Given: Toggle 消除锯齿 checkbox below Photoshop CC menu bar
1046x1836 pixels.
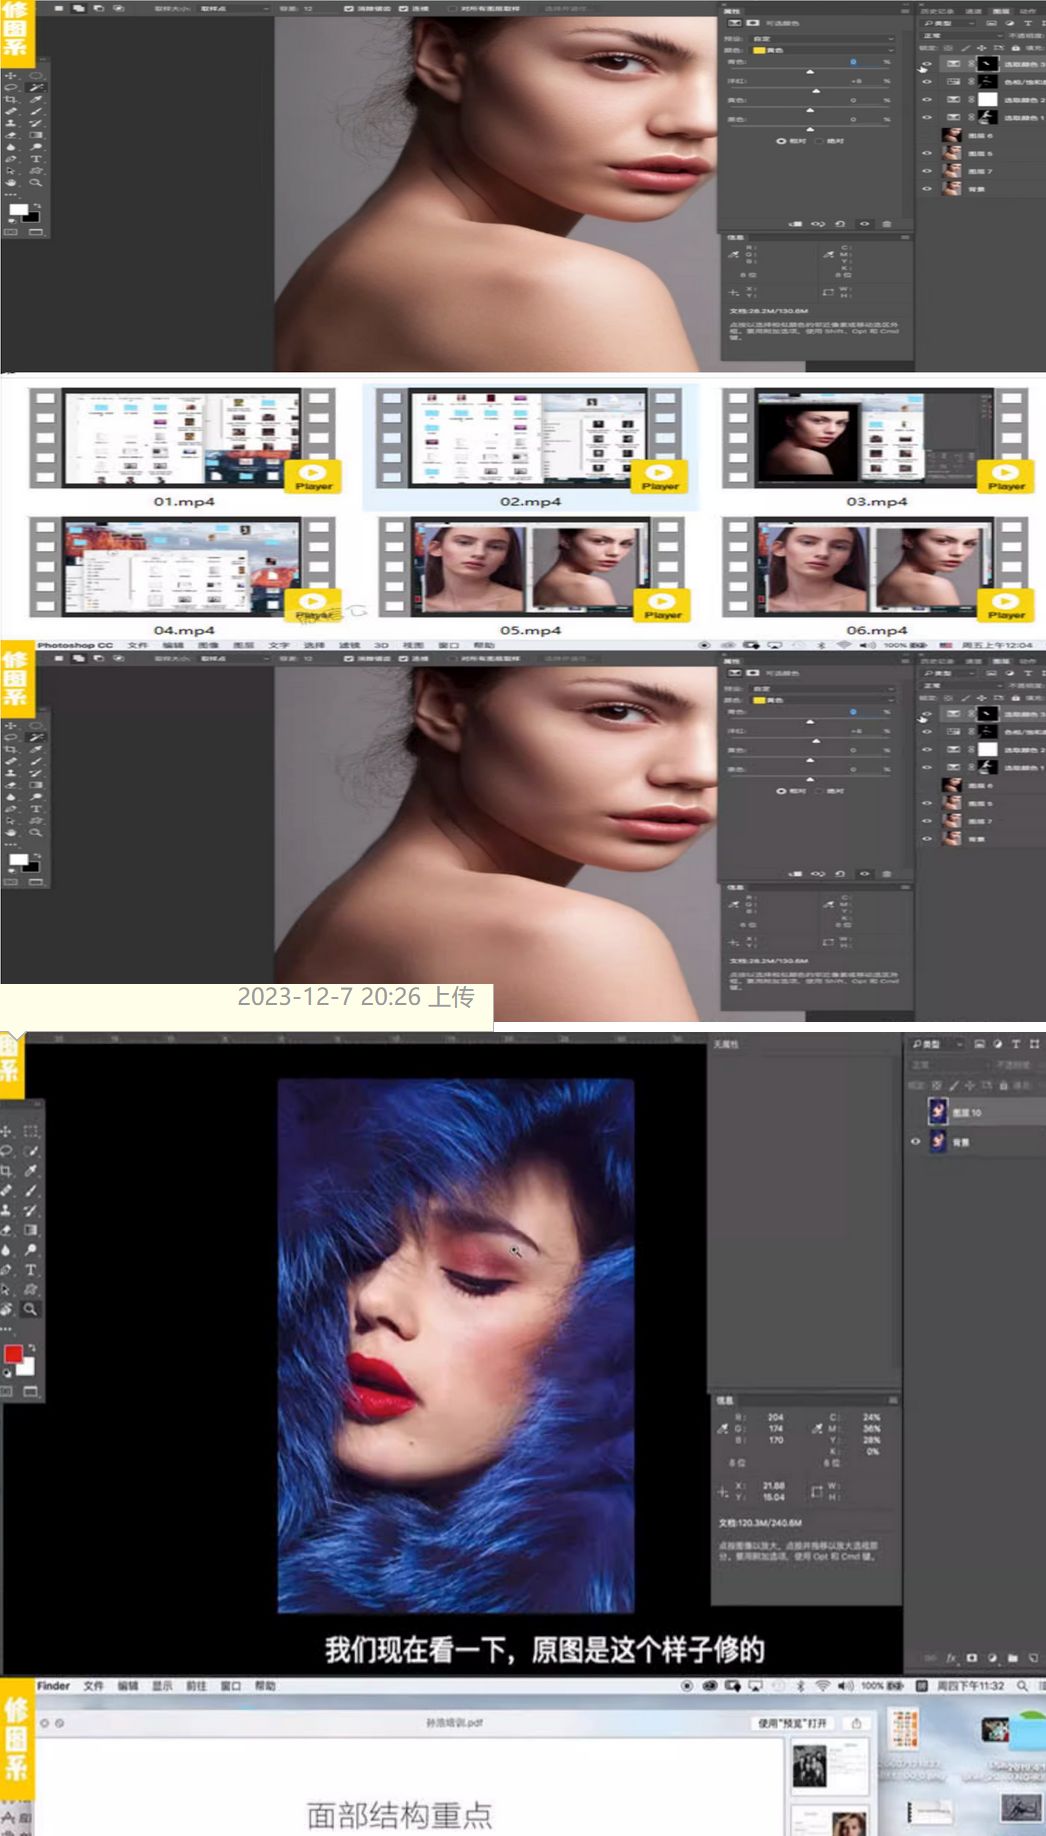Looking at the screenshot, I should point(348,659).
